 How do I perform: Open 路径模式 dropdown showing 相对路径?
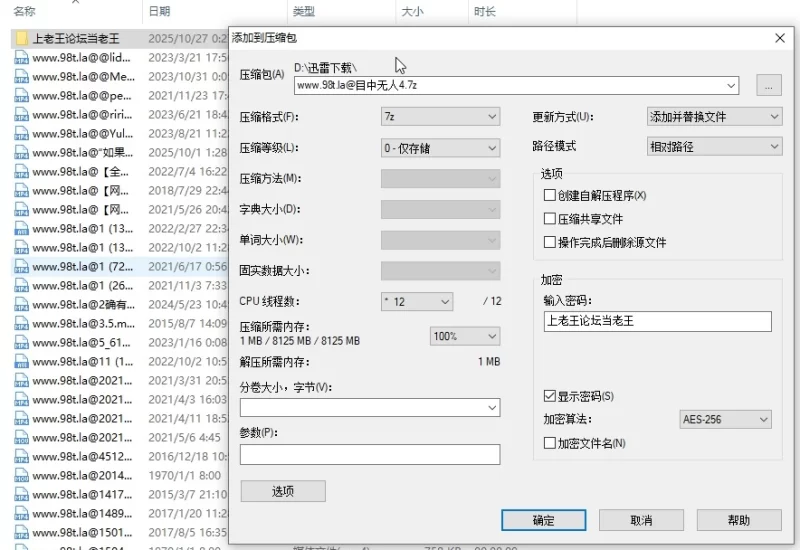click(x=714, y=147)
